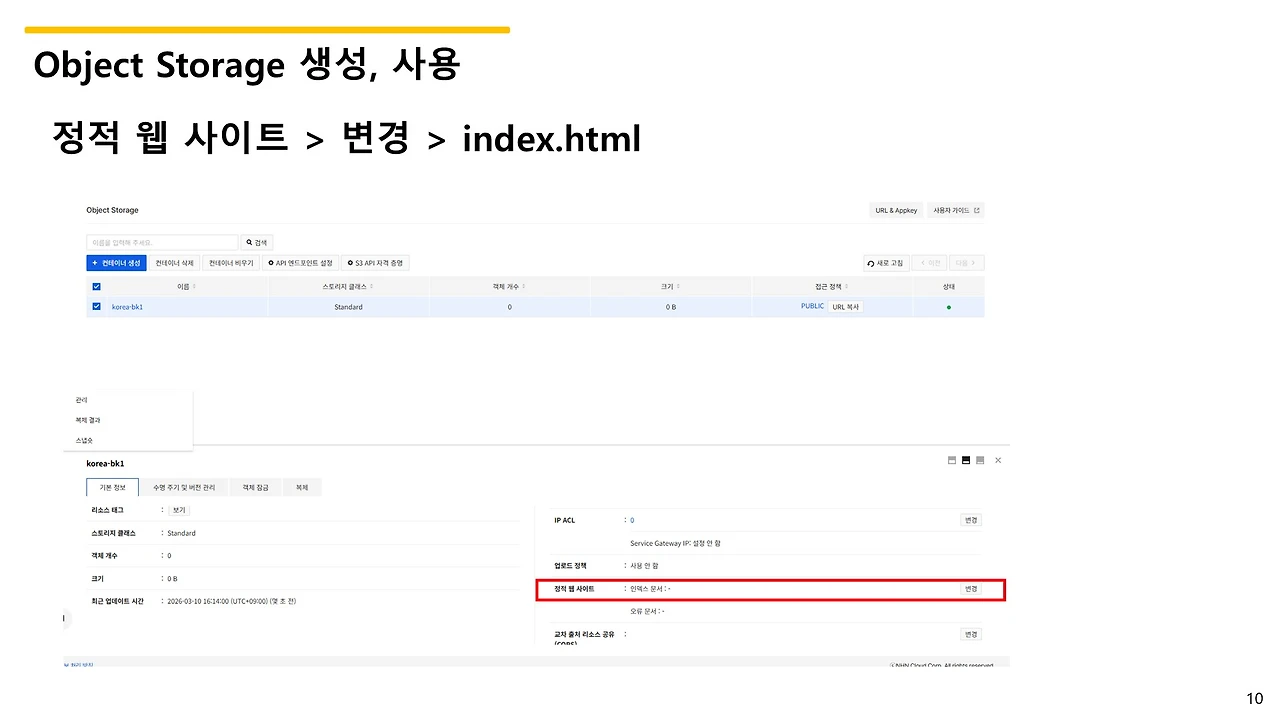
Task: Select the split-view panel layout icon
Action: click(x=952, y=460)
